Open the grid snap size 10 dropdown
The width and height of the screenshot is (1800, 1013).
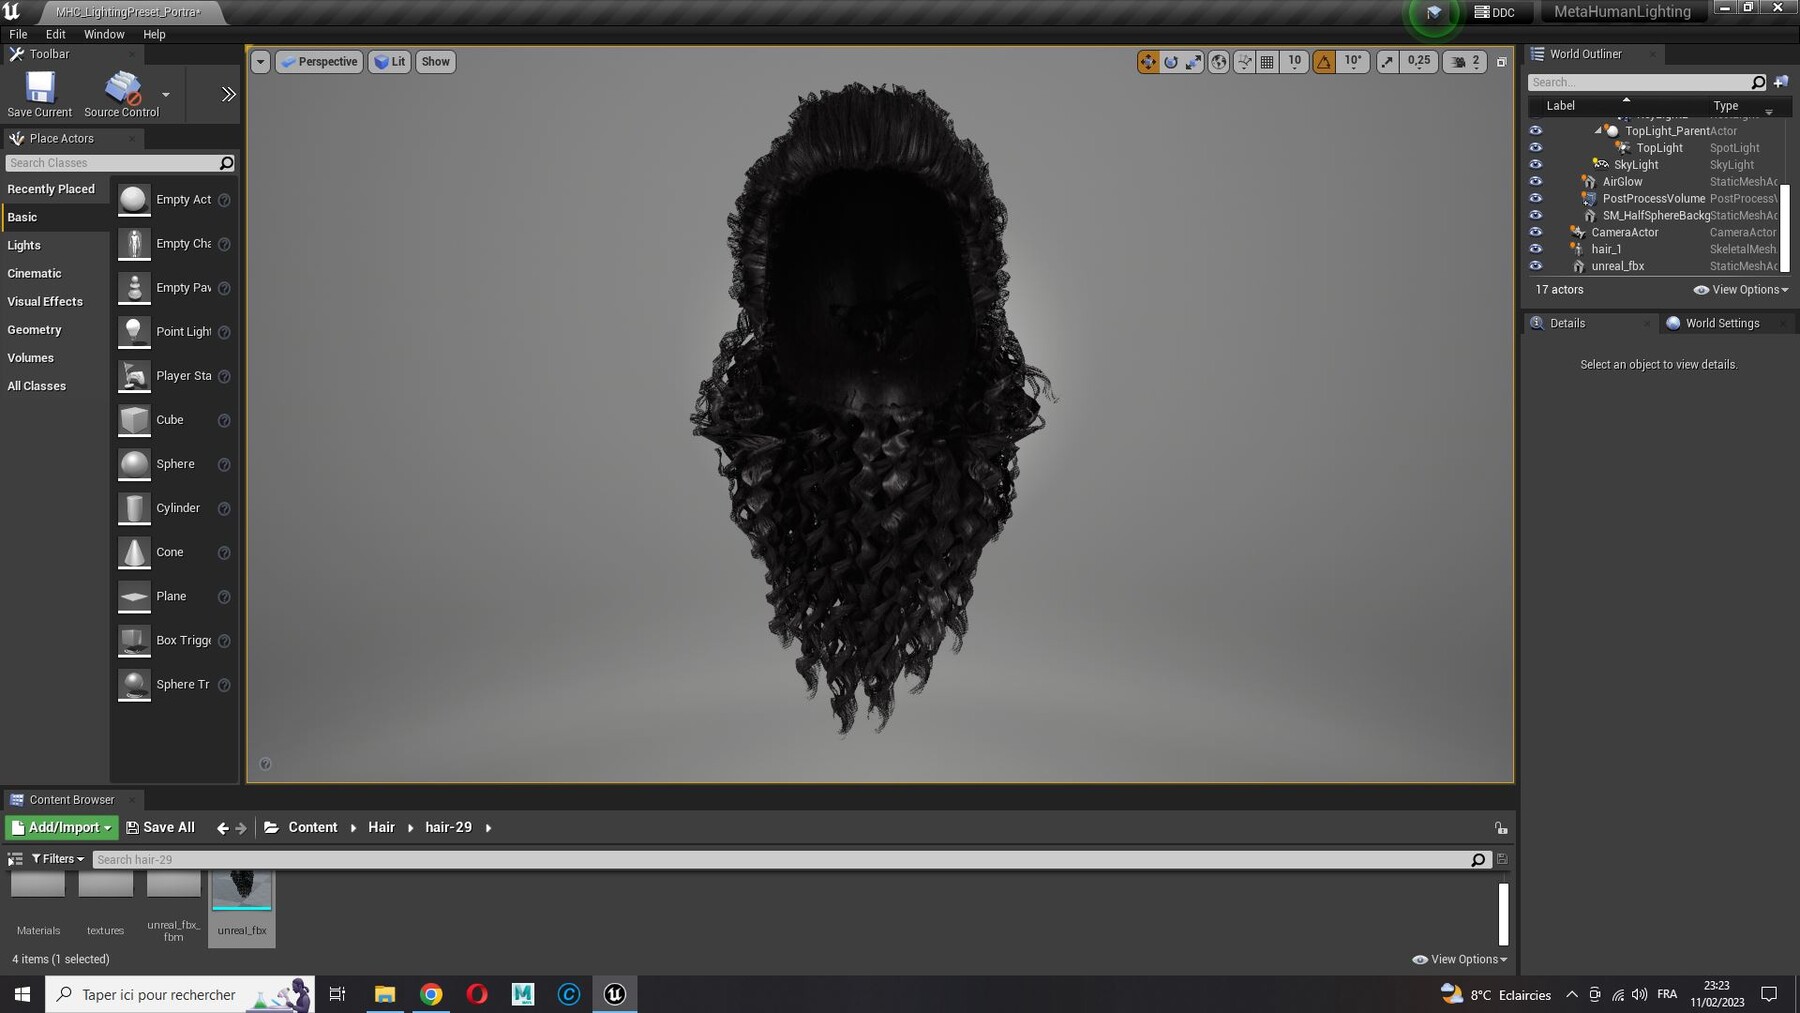[x=1294, y=62]
